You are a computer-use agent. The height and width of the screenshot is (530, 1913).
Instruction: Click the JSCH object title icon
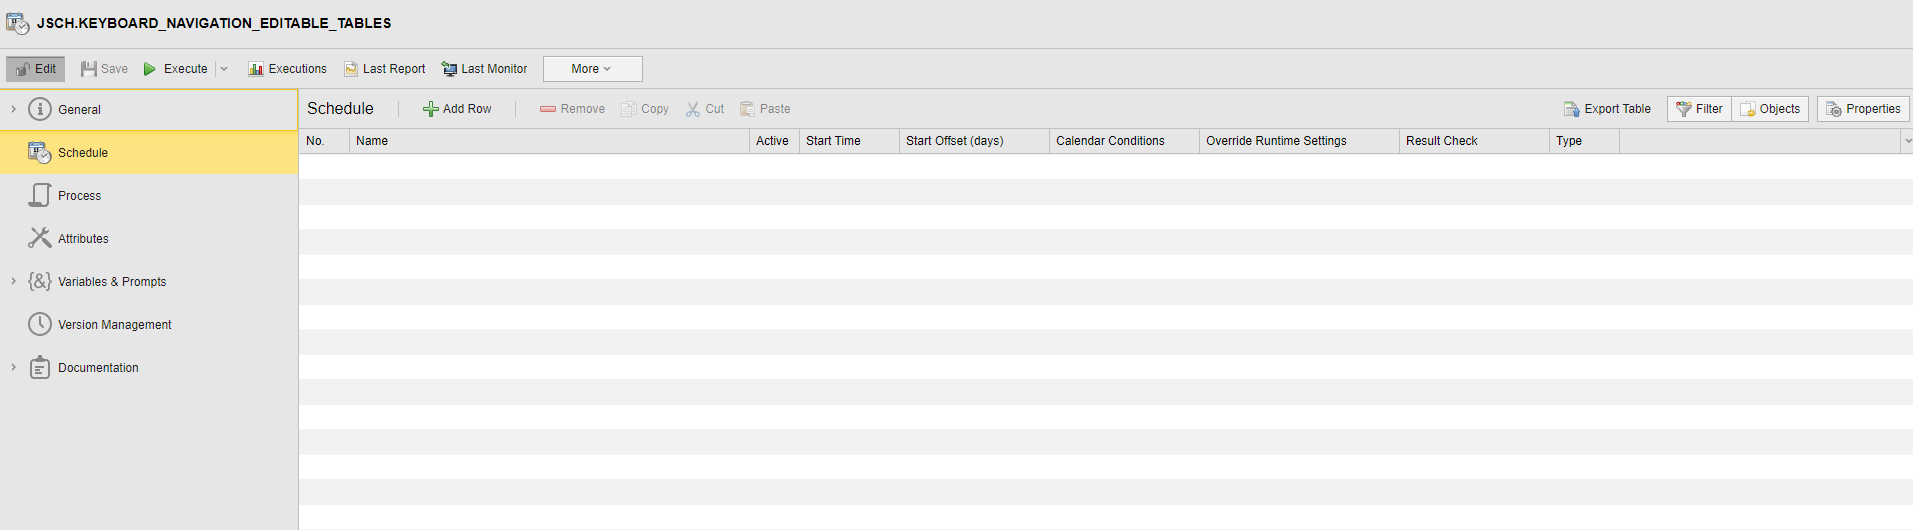[17, 23]
